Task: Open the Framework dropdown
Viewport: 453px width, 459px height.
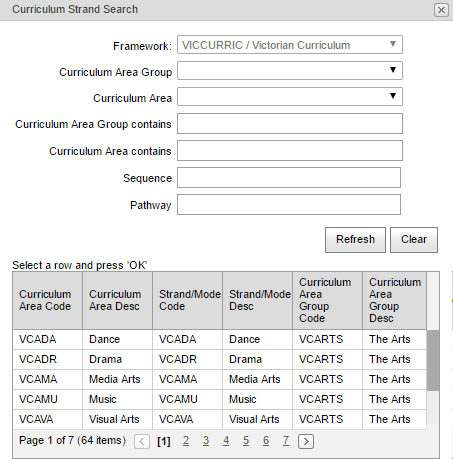Action: coord(290,45)
